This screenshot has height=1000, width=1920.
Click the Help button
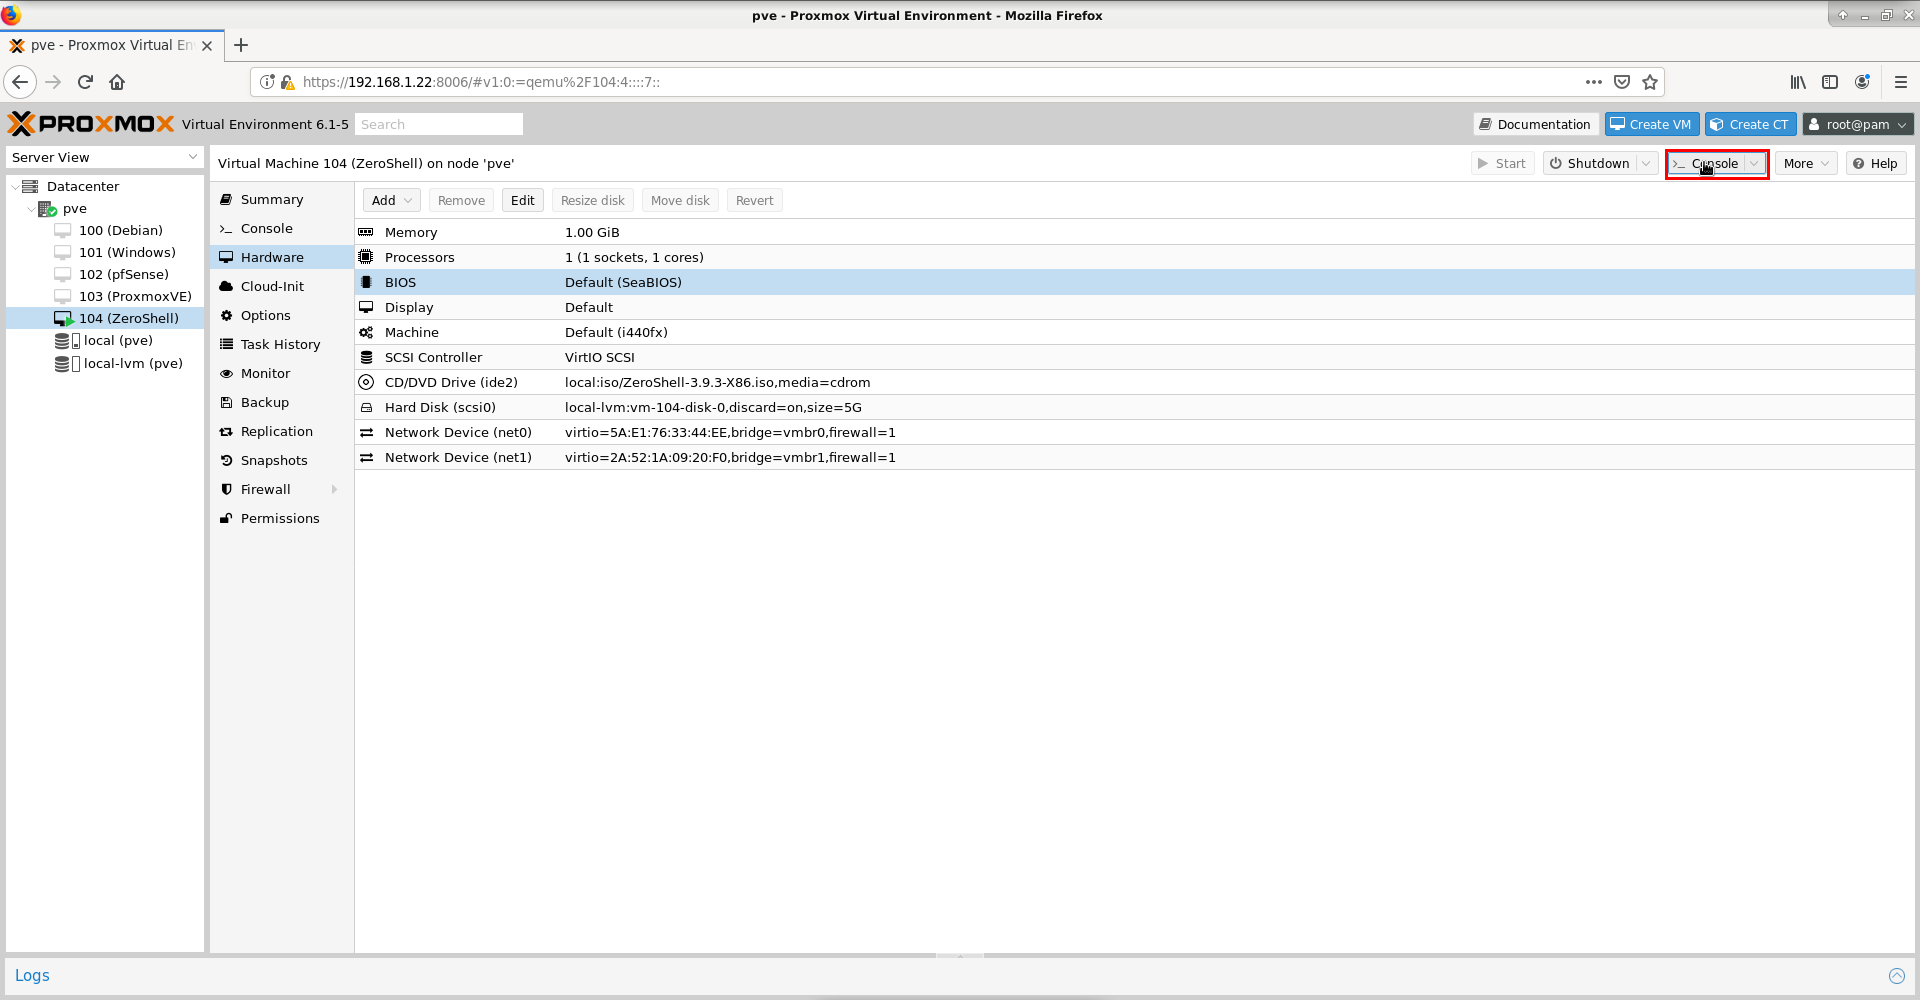tap(1875, 163)
